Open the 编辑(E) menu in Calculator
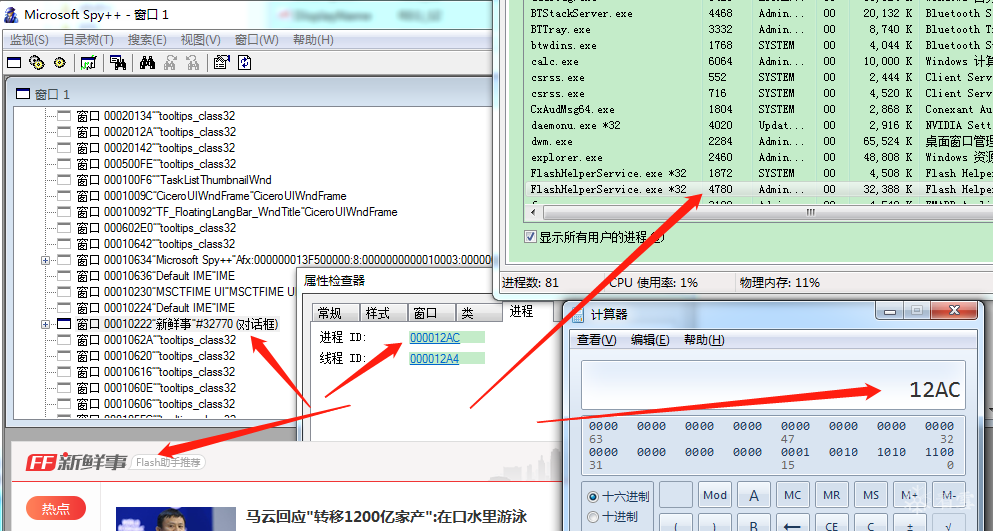Screen dimensions: 993x531 pos(650,340)
